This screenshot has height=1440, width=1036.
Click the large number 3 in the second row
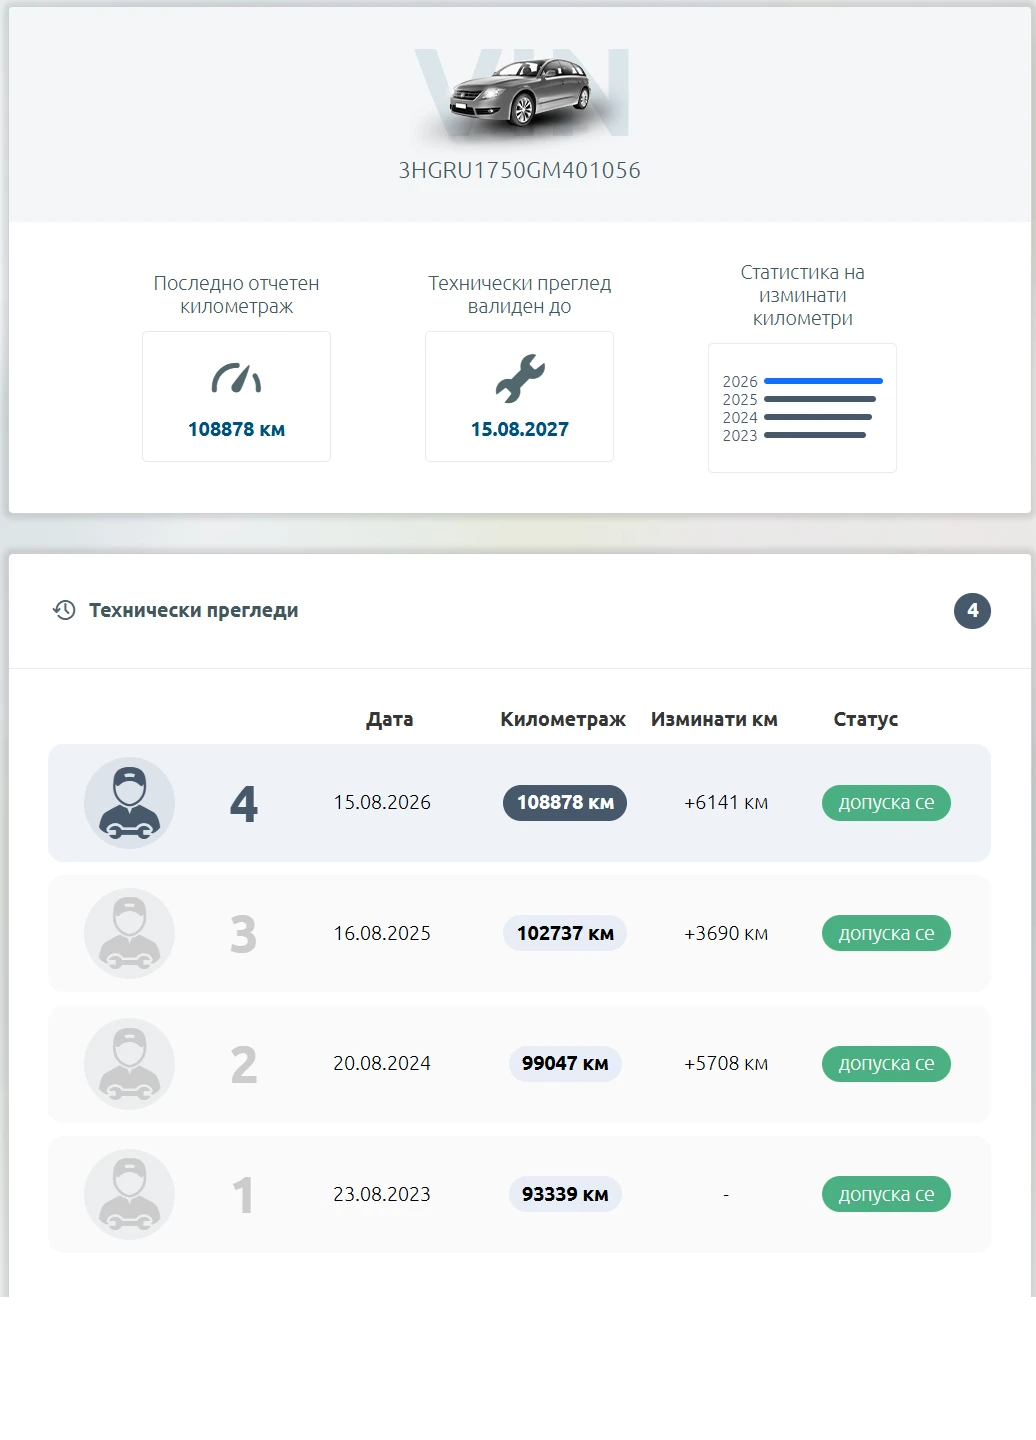pyautogui.click(x=244, y=934)
